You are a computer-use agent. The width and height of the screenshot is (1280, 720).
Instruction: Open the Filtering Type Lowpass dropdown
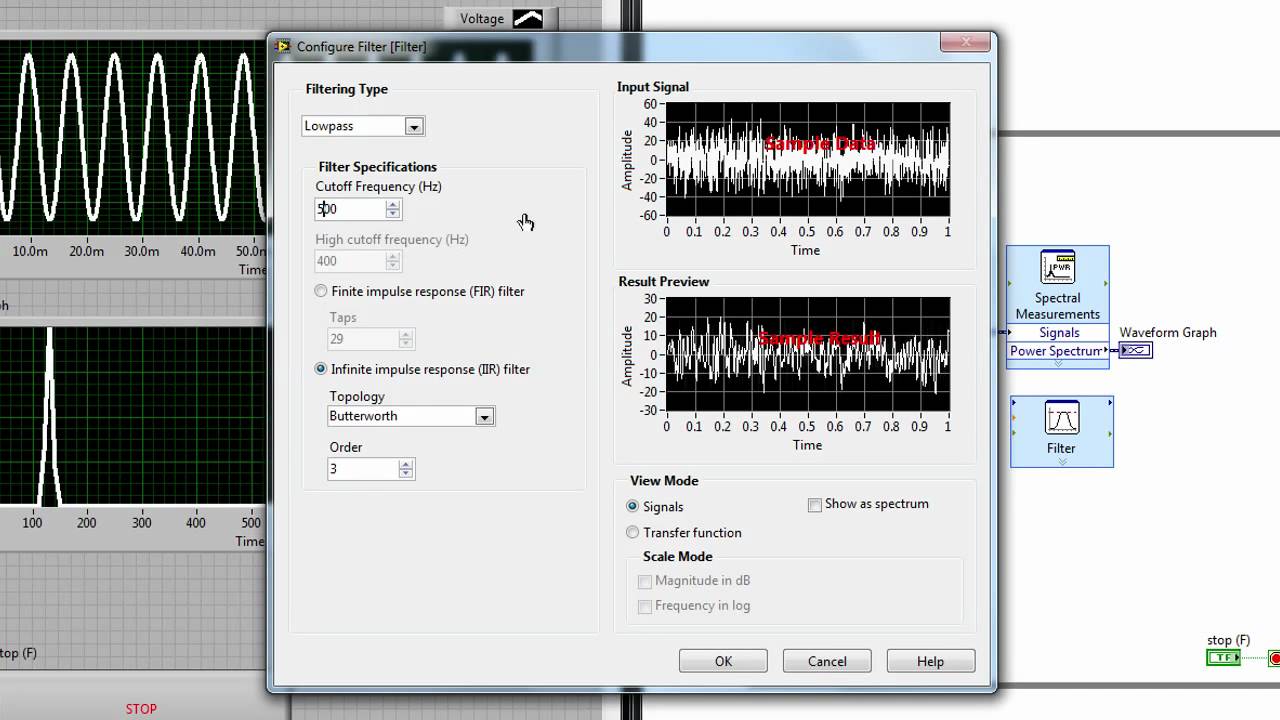pos(413,126)
